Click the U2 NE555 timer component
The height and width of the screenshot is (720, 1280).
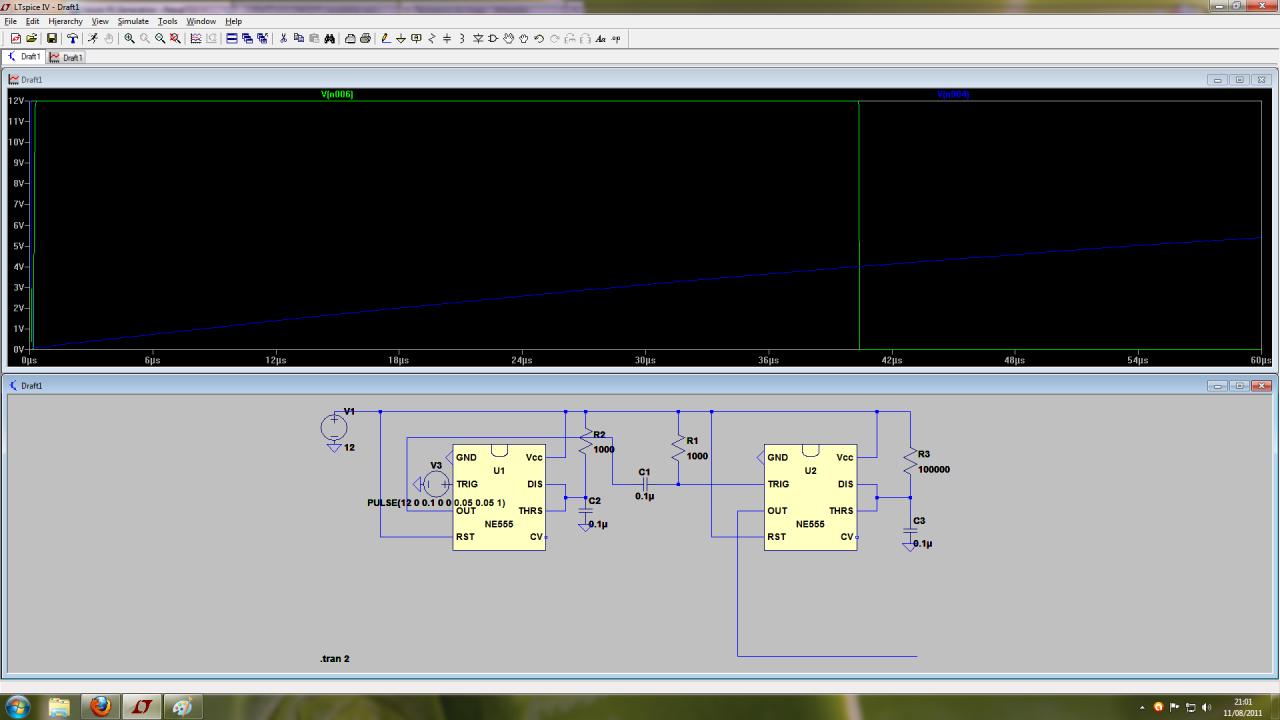tap(810, 497)
